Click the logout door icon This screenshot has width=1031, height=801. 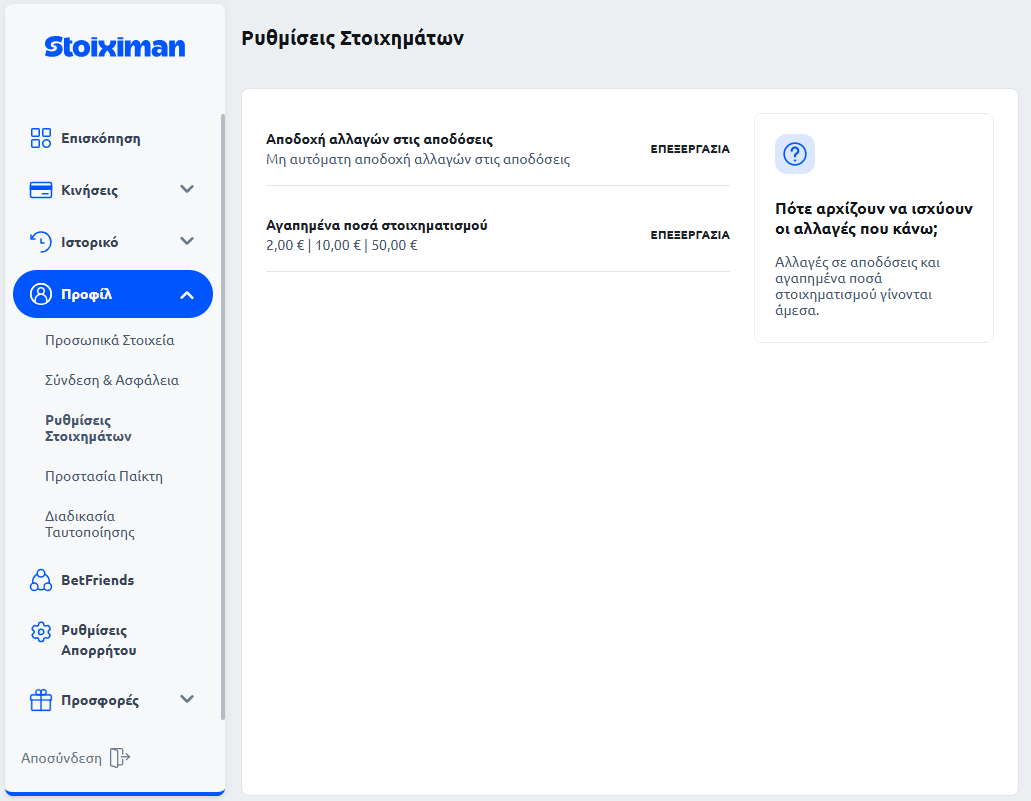click(120, 758)
